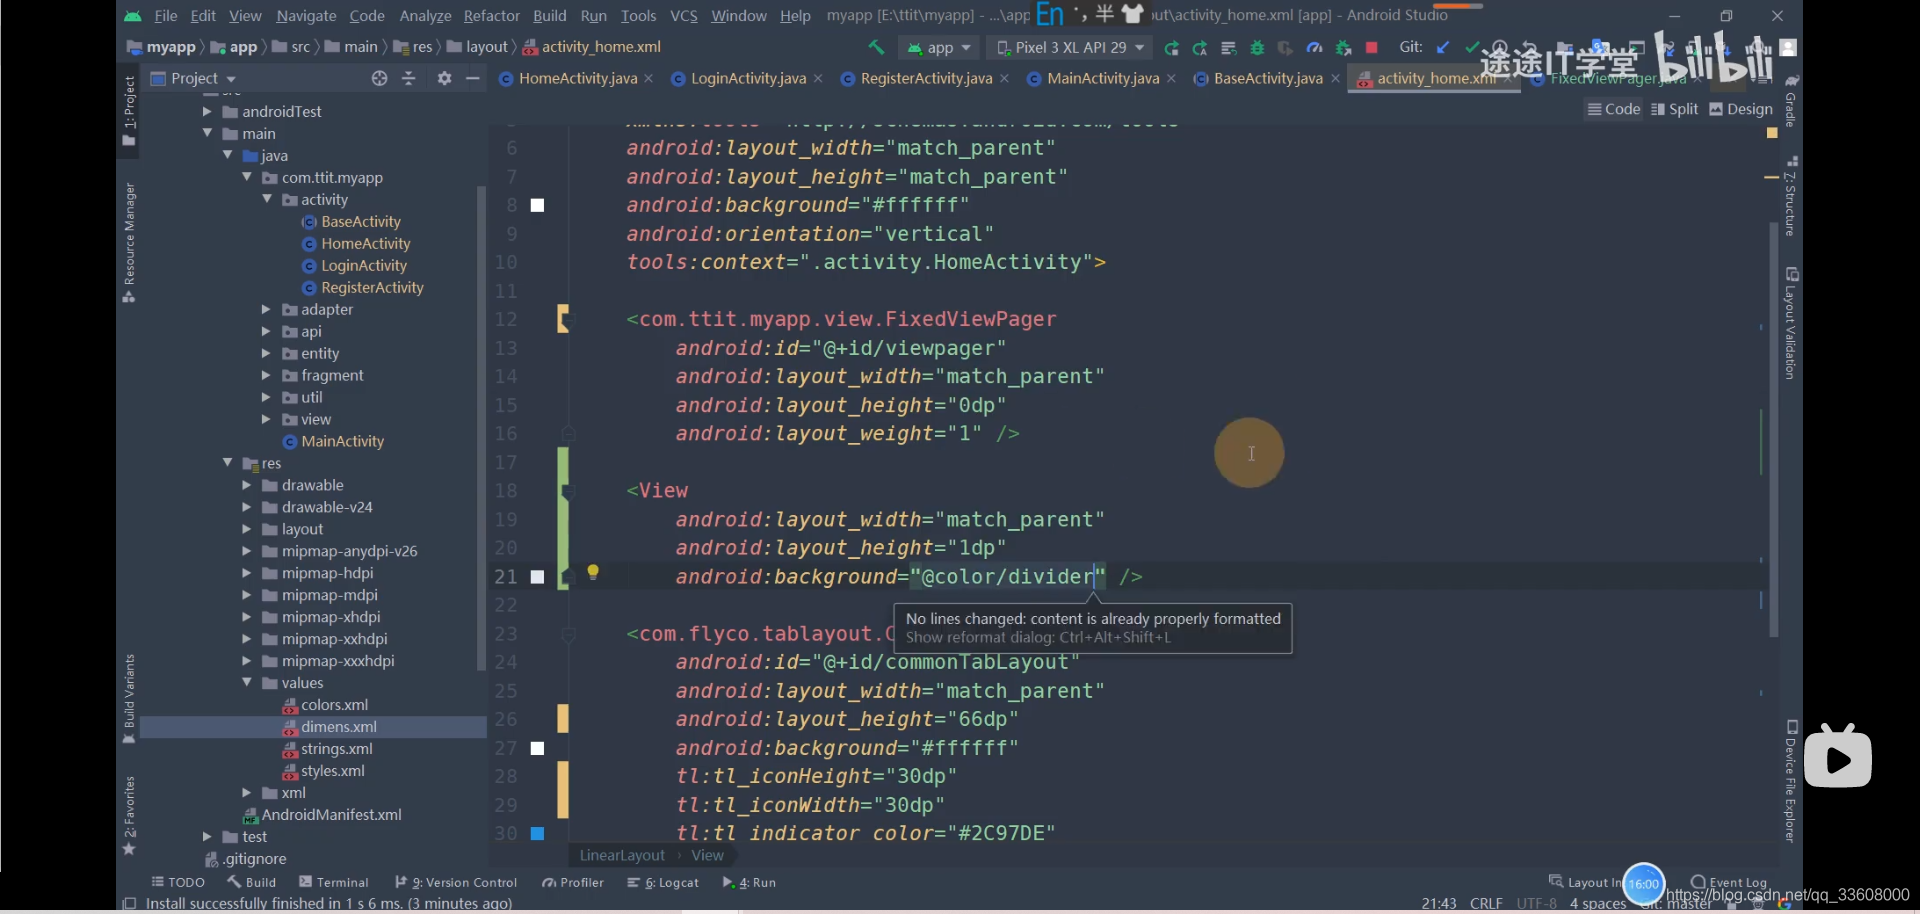The width and height of the screenshot is (1920, 914).
Task: Toggle the 1: Project tool window
Action: [x=129, y=110]
